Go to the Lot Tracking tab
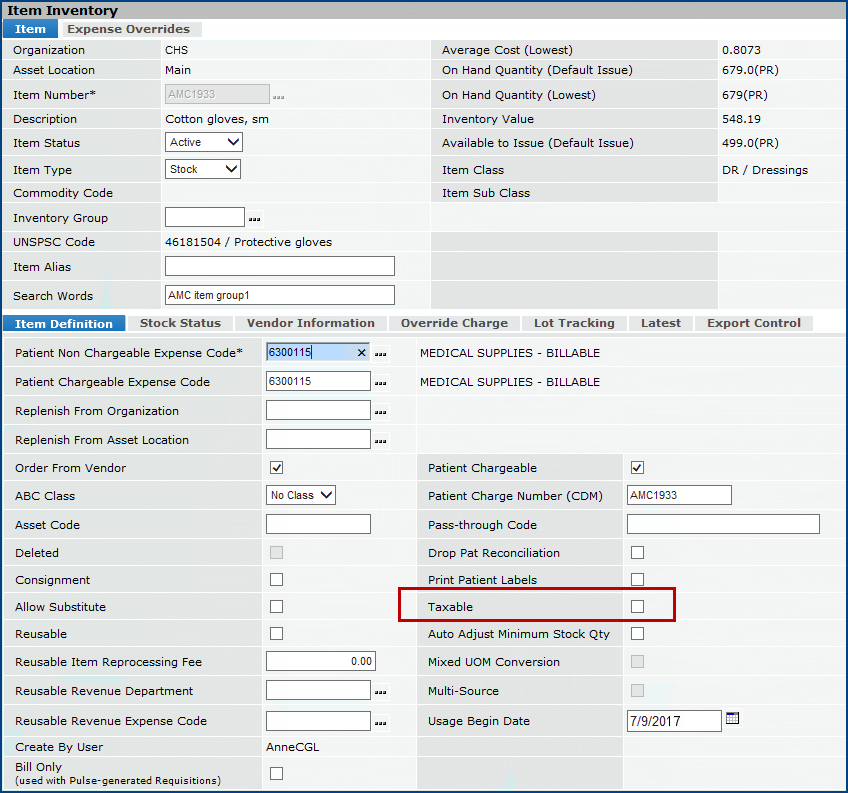Screen dimensions: 848x793 click(x=574, y=323)
